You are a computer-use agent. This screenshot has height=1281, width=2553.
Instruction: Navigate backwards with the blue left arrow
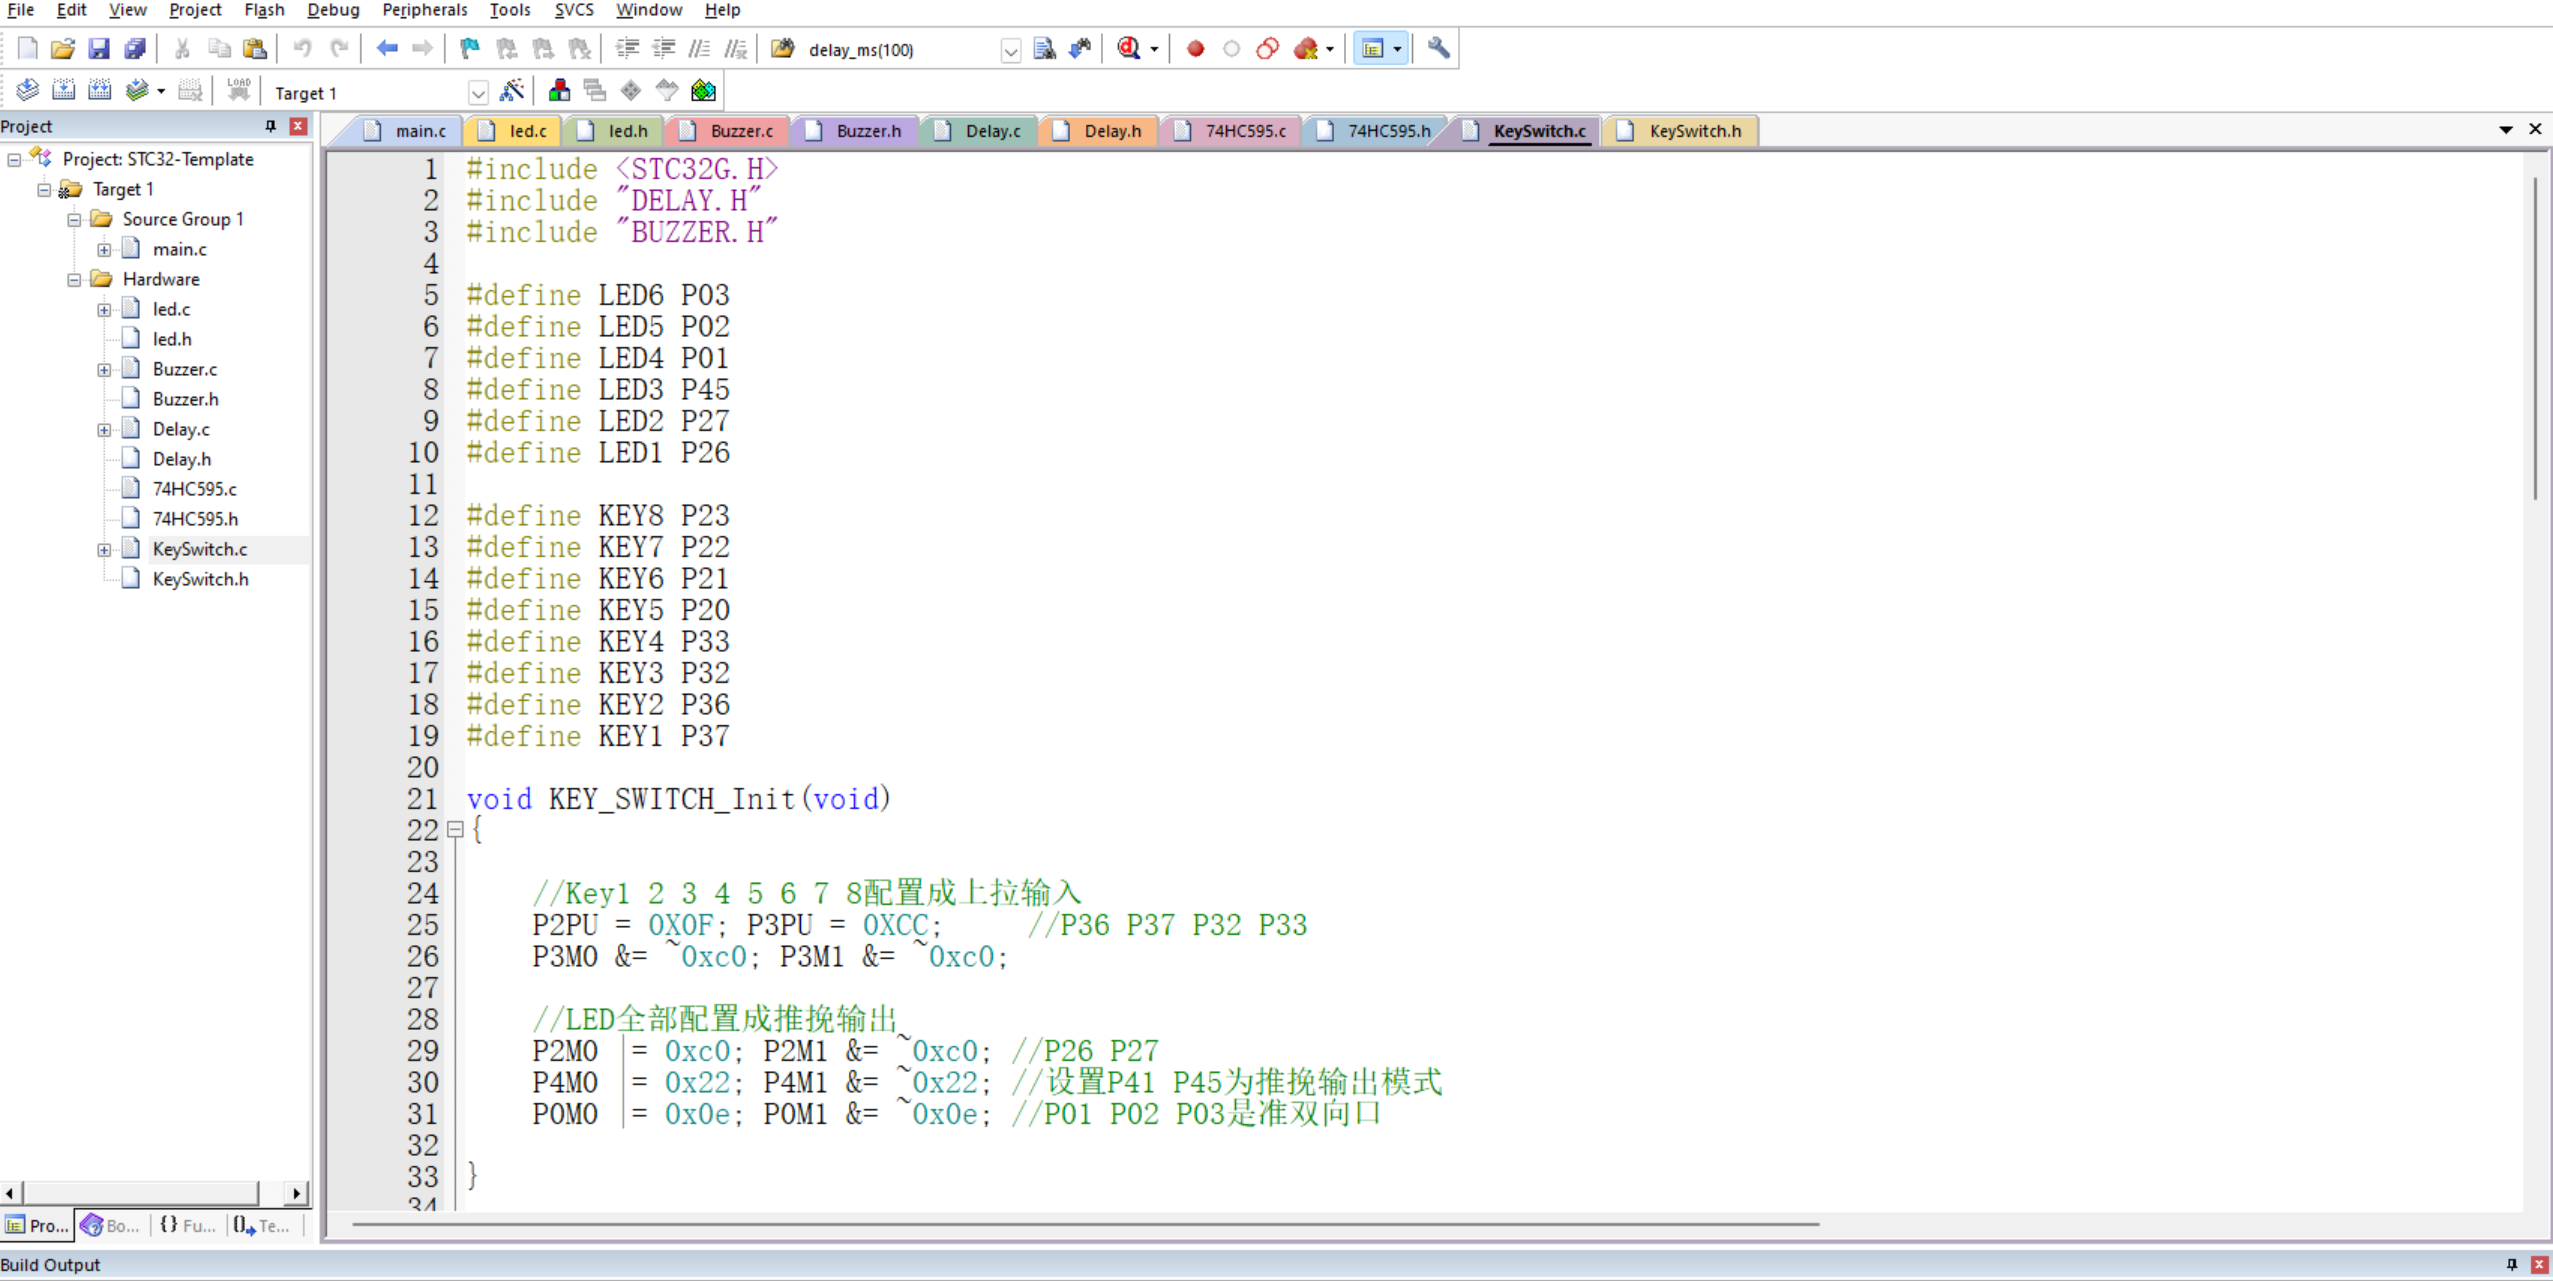click(x=387, y=49)
